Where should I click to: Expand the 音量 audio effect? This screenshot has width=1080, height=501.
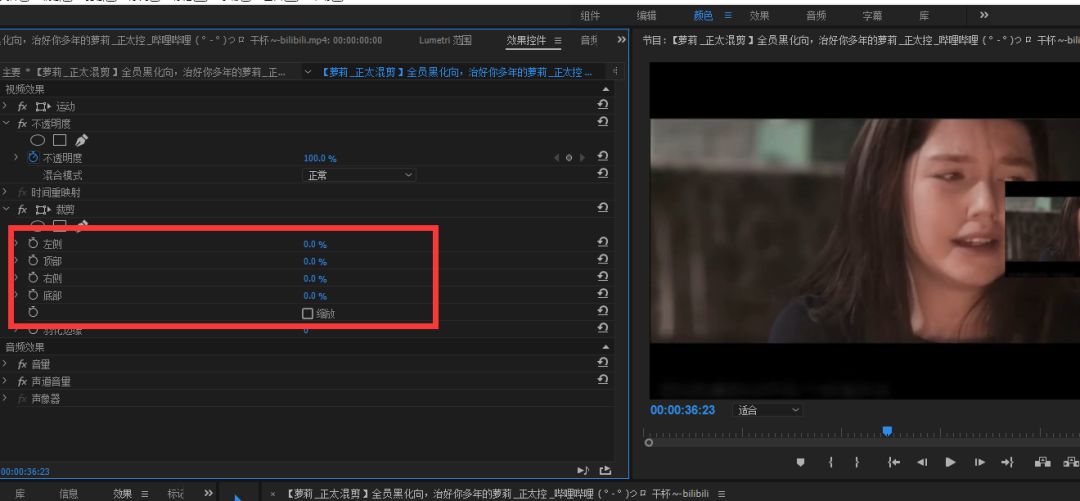pyautogui.click(x=6, y=364)
